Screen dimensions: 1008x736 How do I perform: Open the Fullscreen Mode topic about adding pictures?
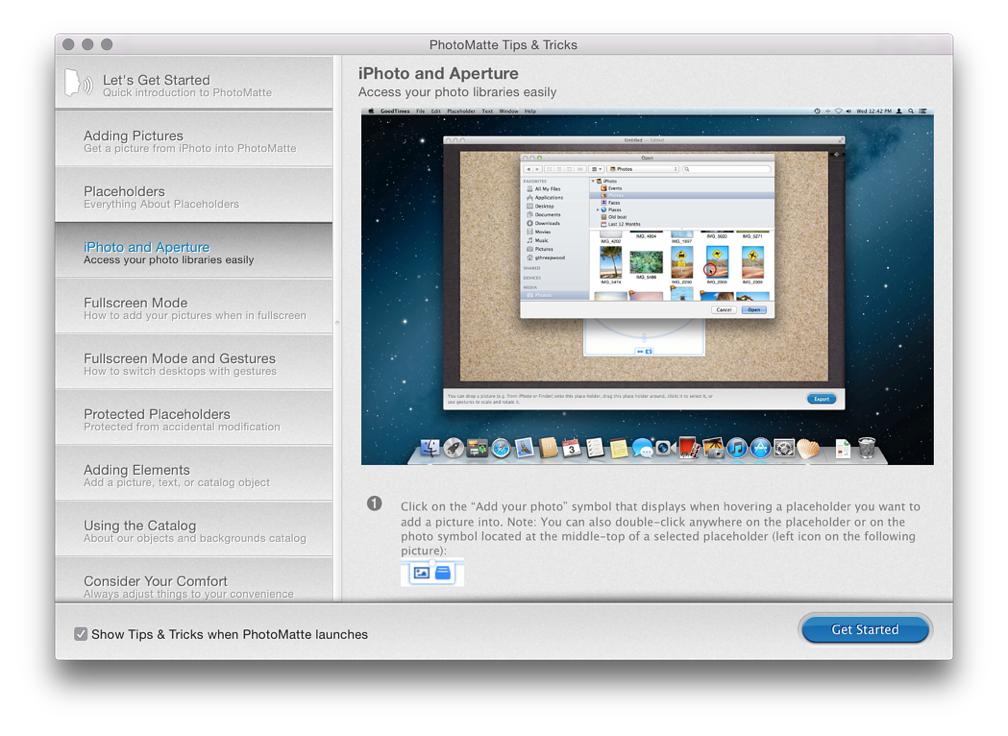194,307
